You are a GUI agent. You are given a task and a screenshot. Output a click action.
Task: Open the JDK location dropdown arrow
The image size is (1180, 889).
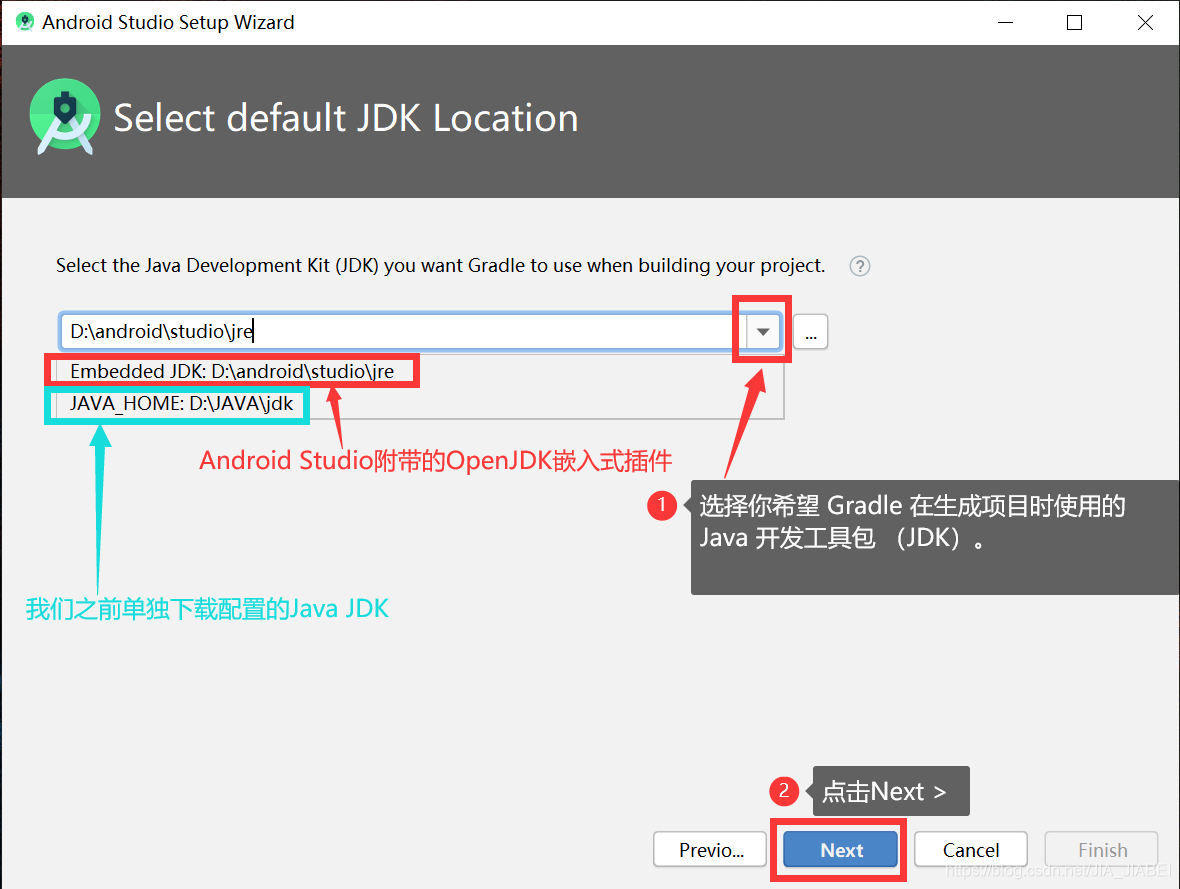[x=763, y=332]
